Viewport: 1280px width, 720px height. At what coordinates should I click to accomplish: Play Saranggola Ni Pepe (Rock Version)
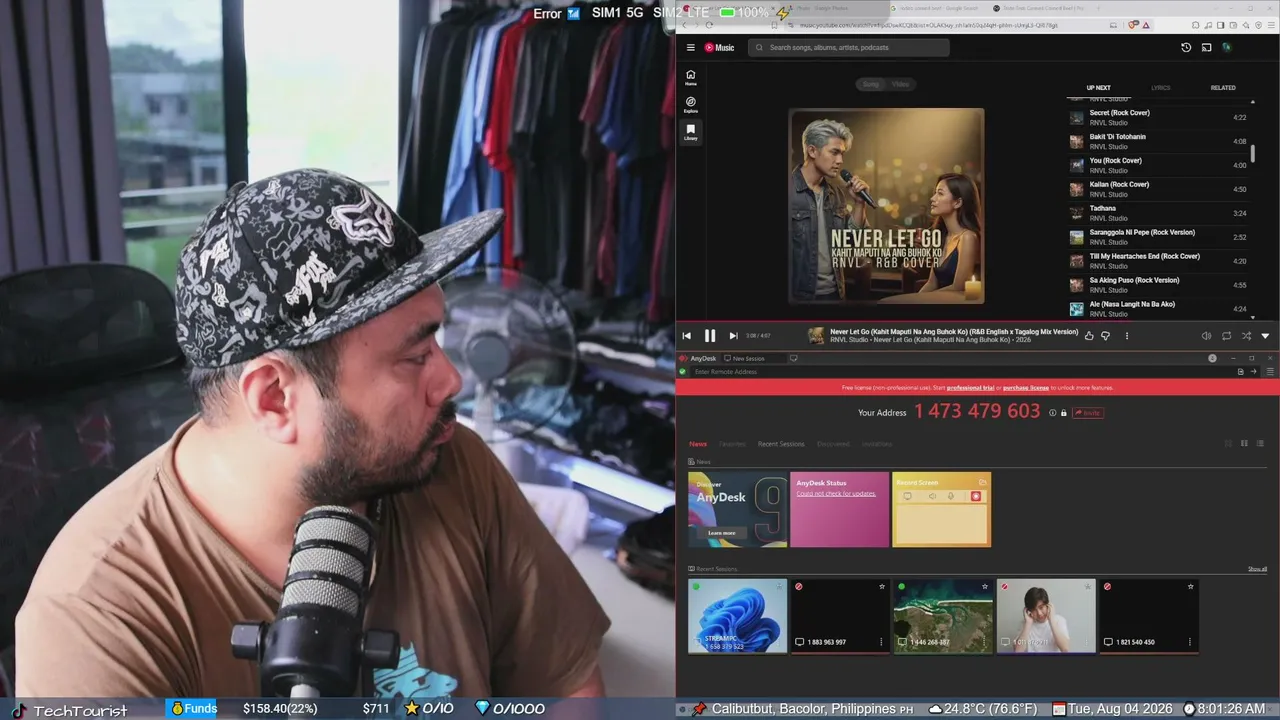click(1158, 237)
